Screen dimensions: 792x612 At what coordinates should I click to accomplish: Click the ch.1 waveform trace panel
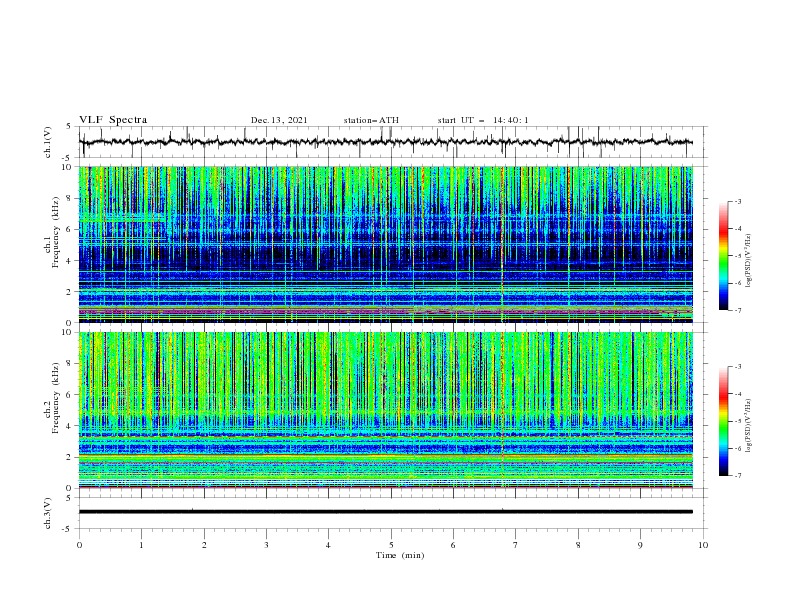click(392, 142)
